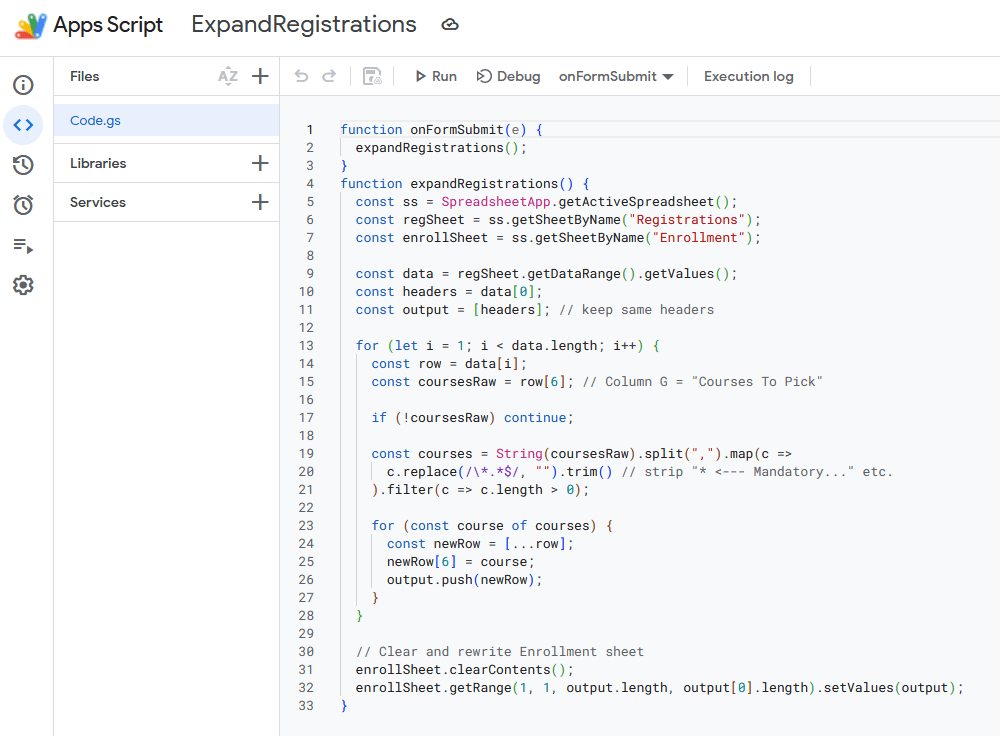The height and width of the screenshot is (736, 1000).
Task: Click the Apps Script logo
Action: tap(30, 25)
